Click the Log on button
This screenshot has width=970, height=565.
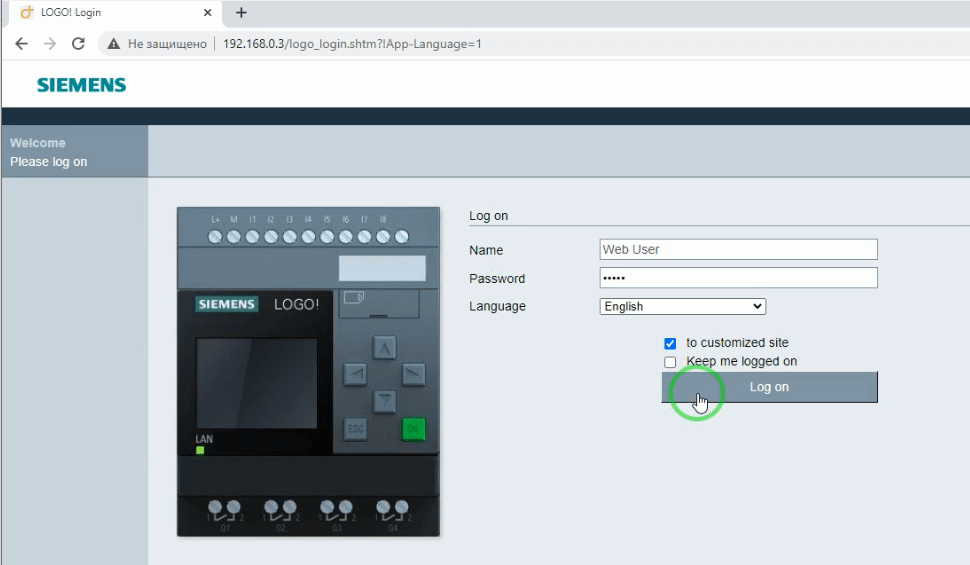pos(769,387)
